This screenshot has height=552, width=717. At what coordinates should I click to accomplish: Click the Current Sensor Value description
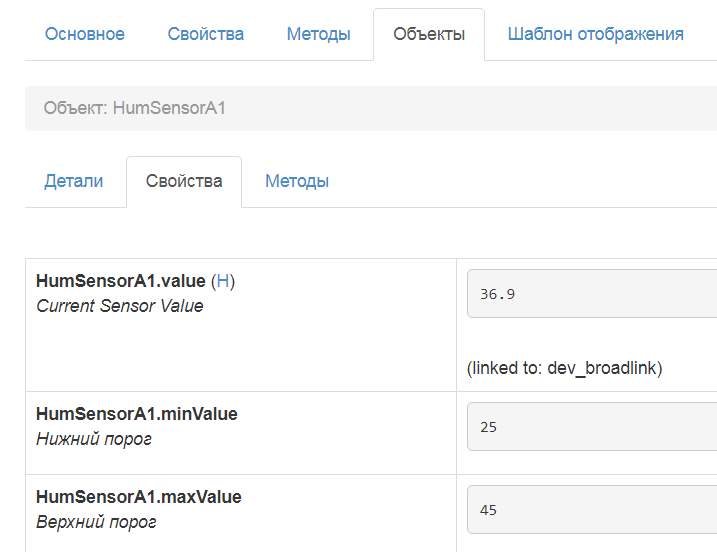119,306
